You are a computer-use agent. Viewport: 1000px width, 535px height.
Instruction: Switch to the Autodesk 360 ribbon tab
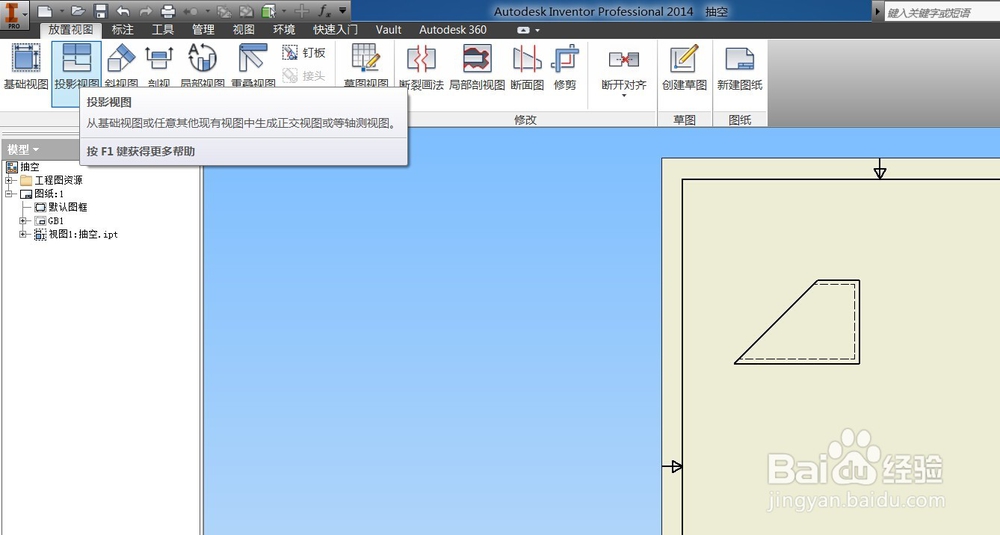(x=453, y=29)
